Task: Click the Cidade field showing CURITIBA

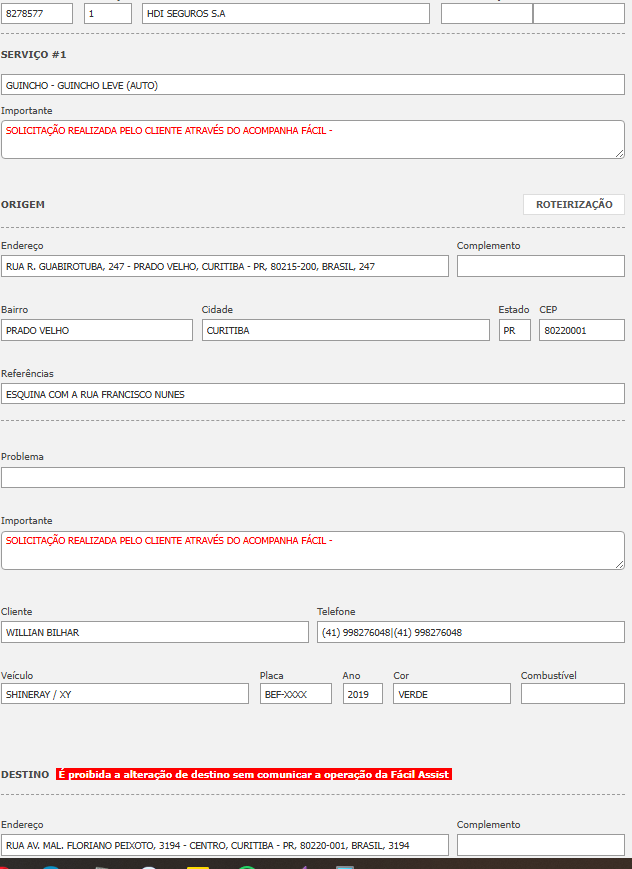Action: click(345, 330)
